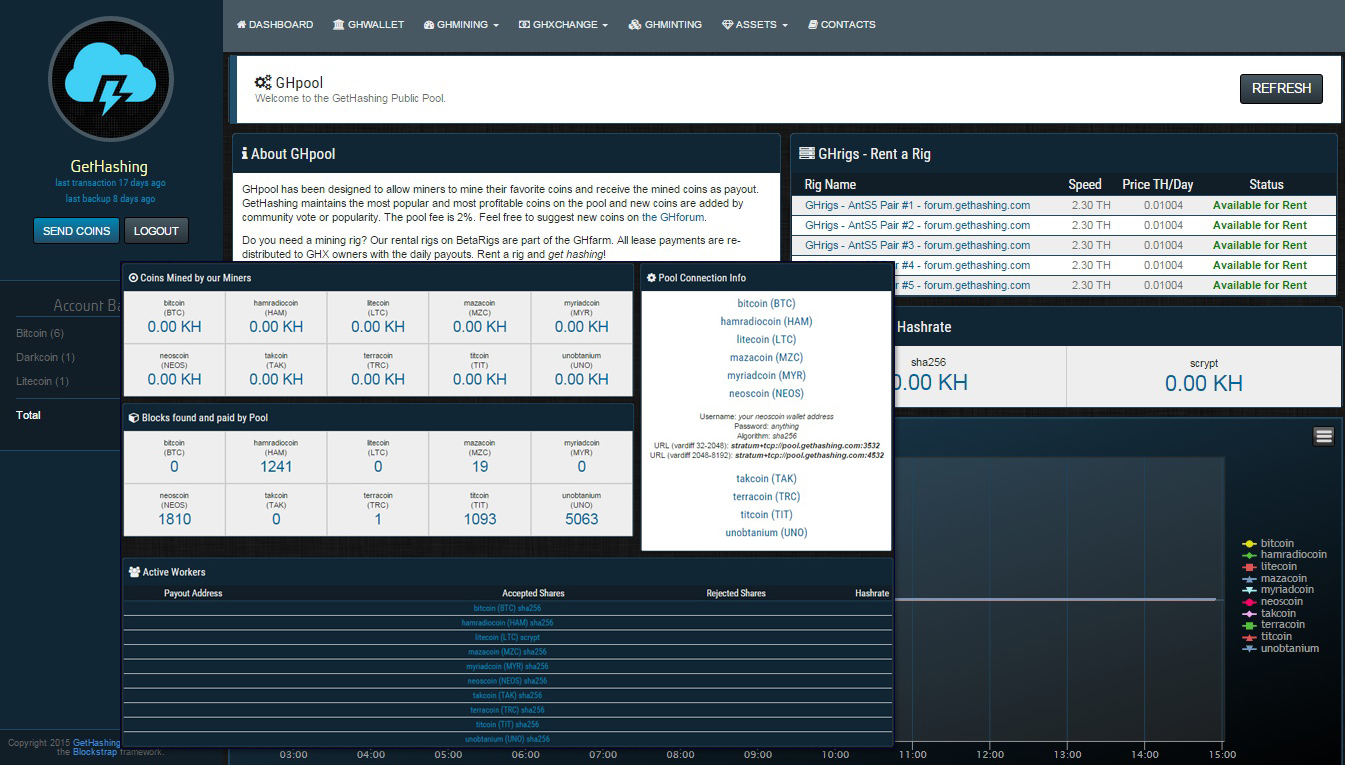Viewport: 1345px width, 765px height.
Task: Click the last backup 8 days ago text
Action: tap(110, 199)
